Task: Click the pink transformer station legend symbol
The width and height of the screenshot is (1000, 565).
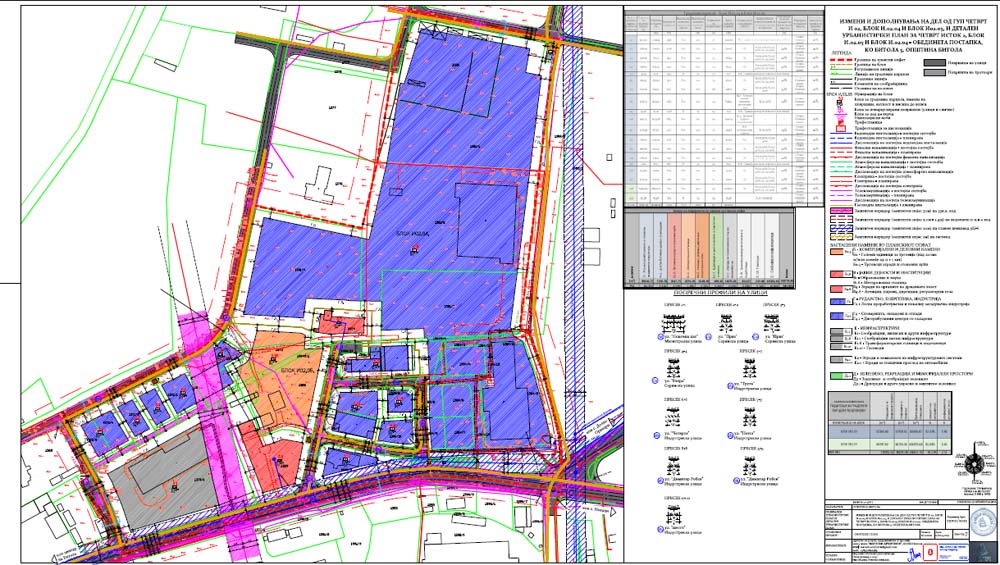Action: [841, 125]
